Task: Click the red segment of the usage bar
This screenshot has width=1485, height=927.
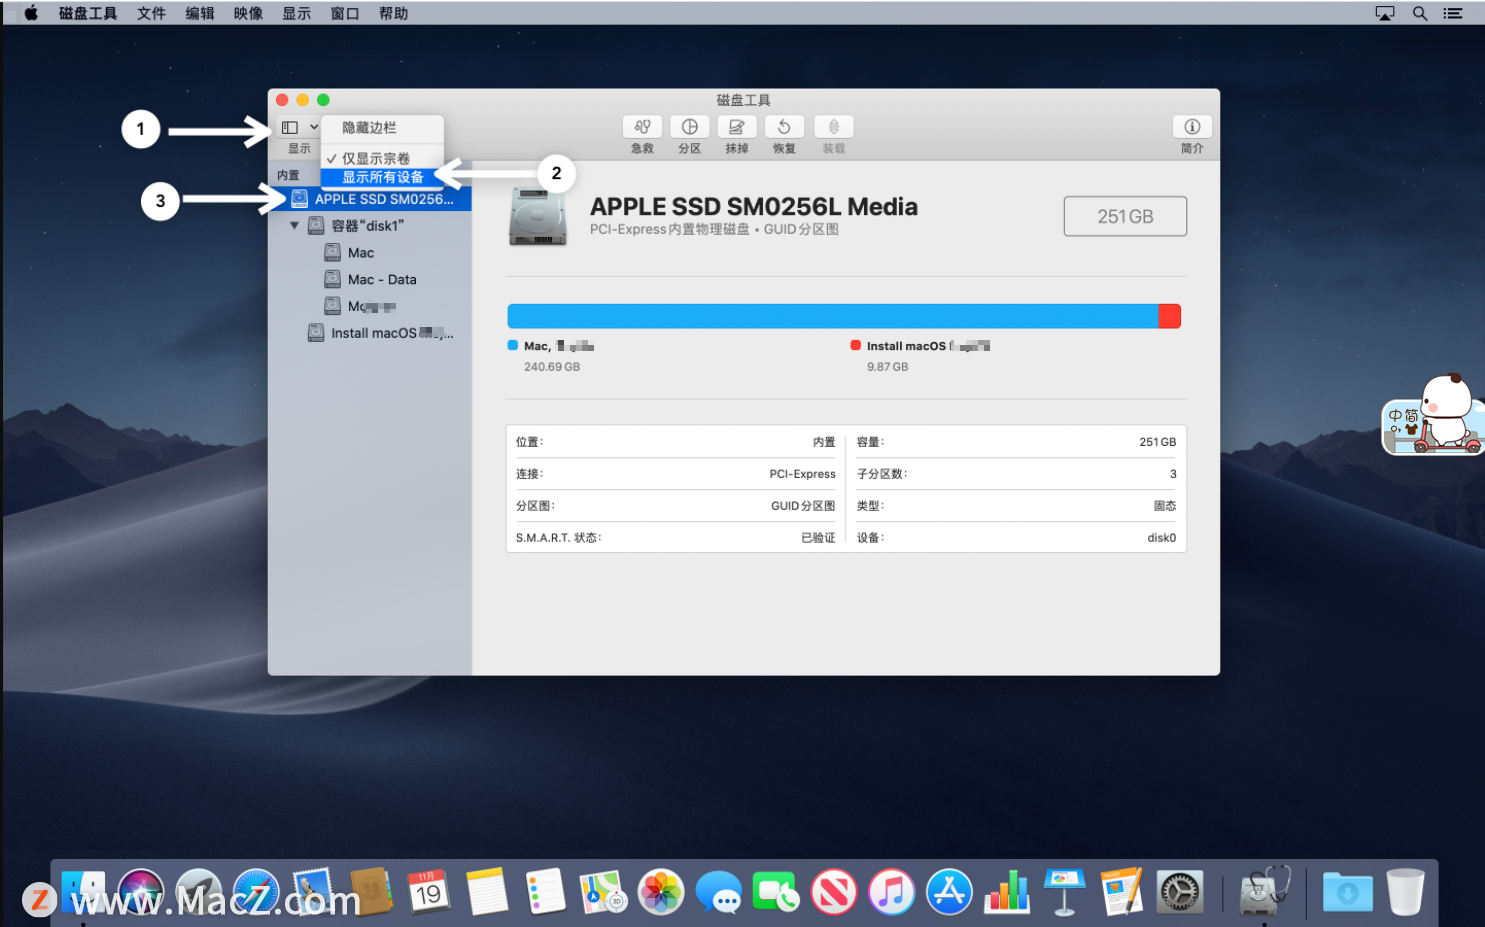Action: (1170, 316)
